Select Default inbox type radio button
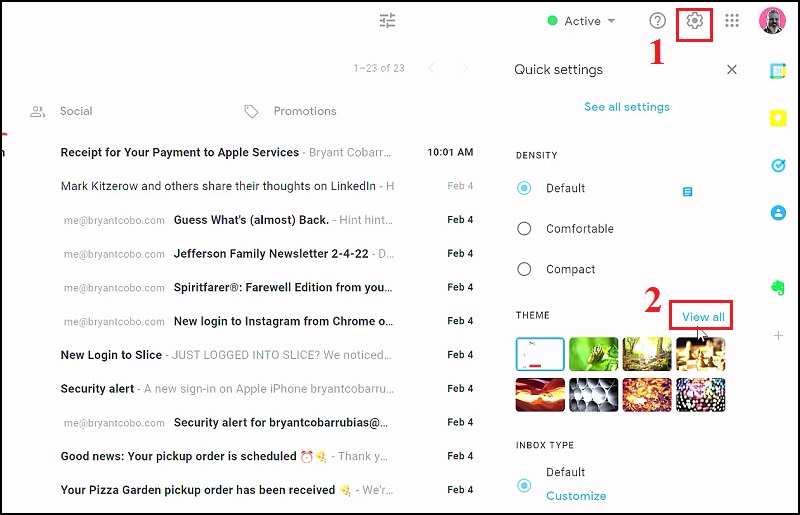This screenshot has height=515, width=800. click(x=524, y=485)
